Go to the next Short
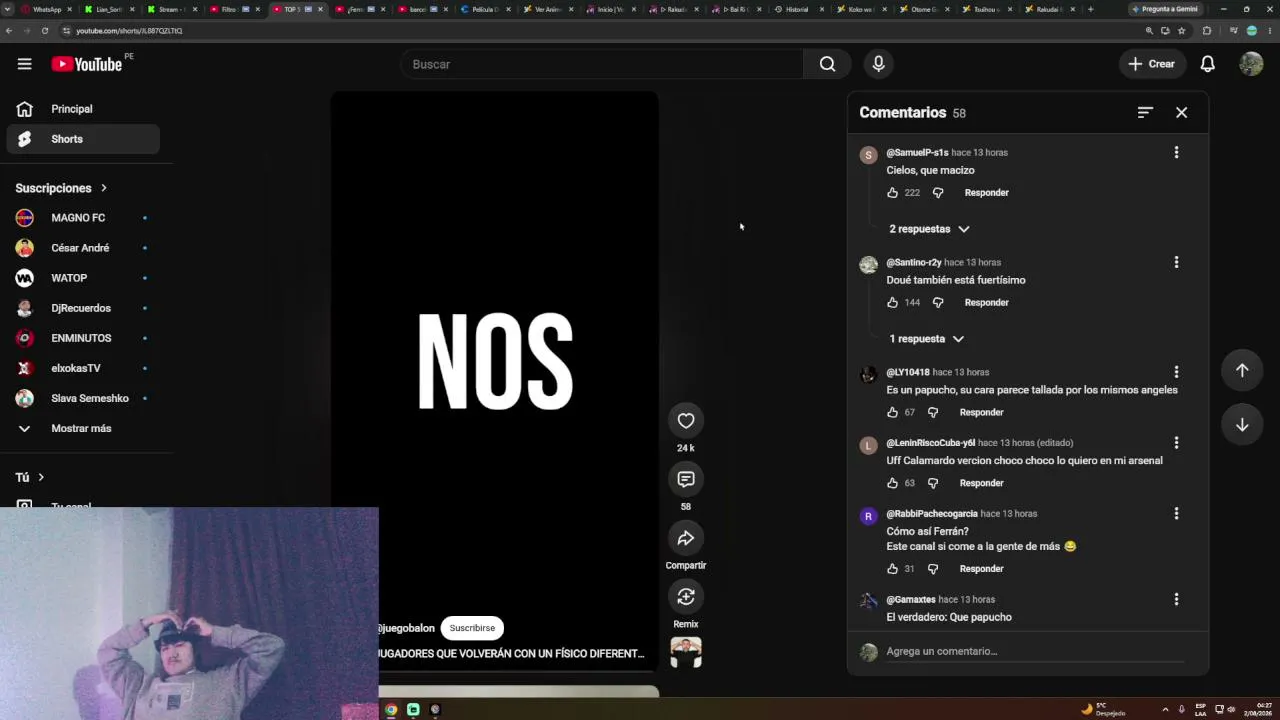The width and height of the screenshot is (1280, 720). click(x=1242, y=424)
